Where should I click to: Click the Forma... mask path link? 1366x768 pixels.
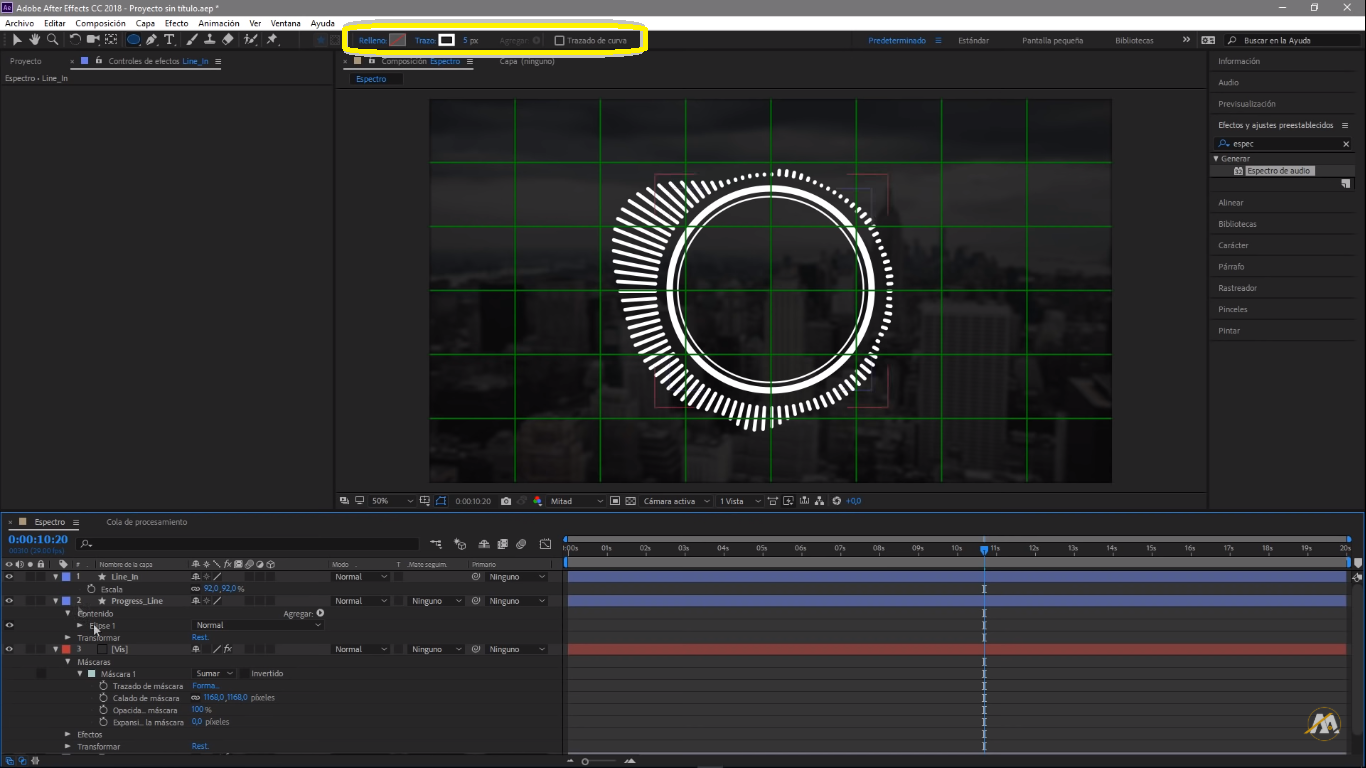click(205, 686)
